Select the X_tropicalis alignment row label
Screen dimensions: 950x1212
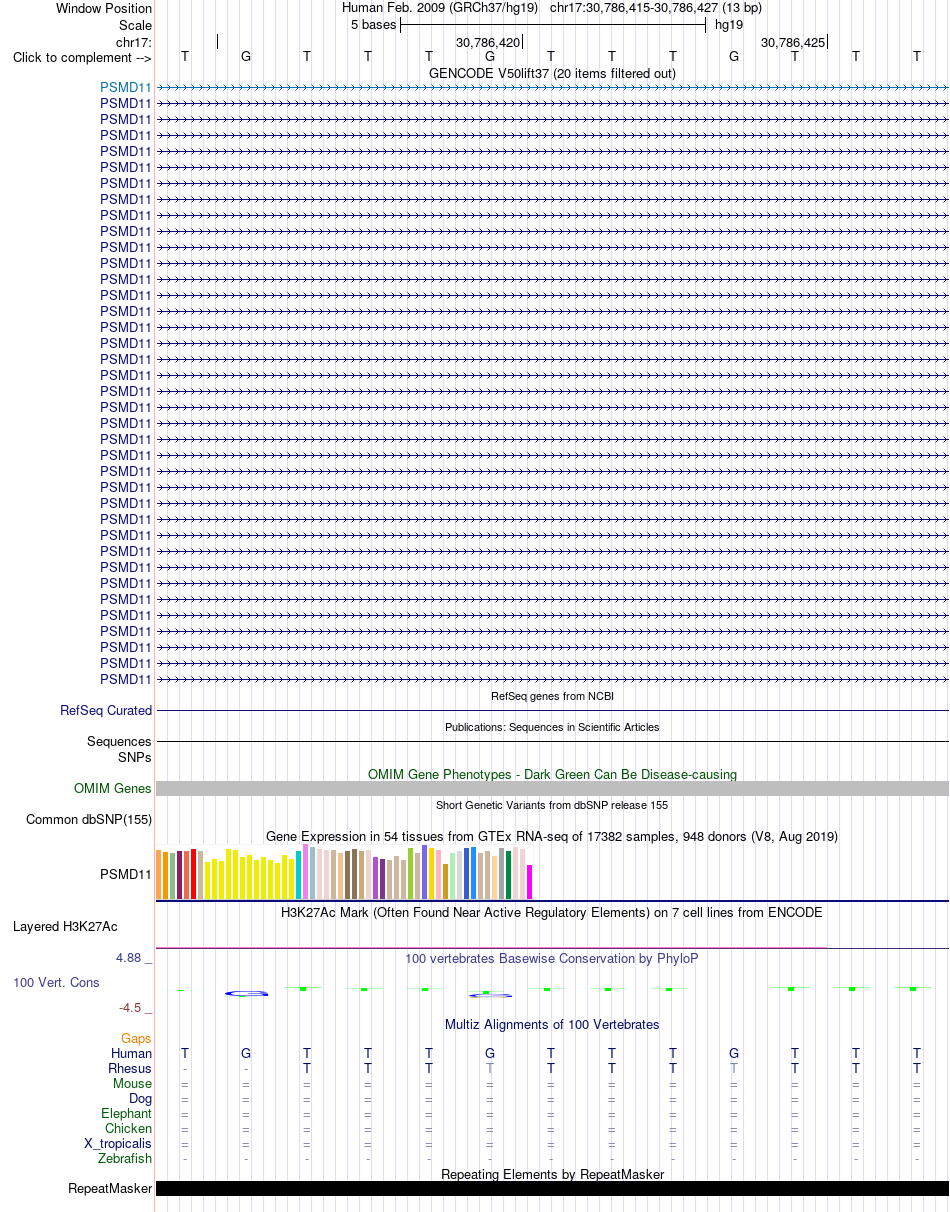(118, 1143)
